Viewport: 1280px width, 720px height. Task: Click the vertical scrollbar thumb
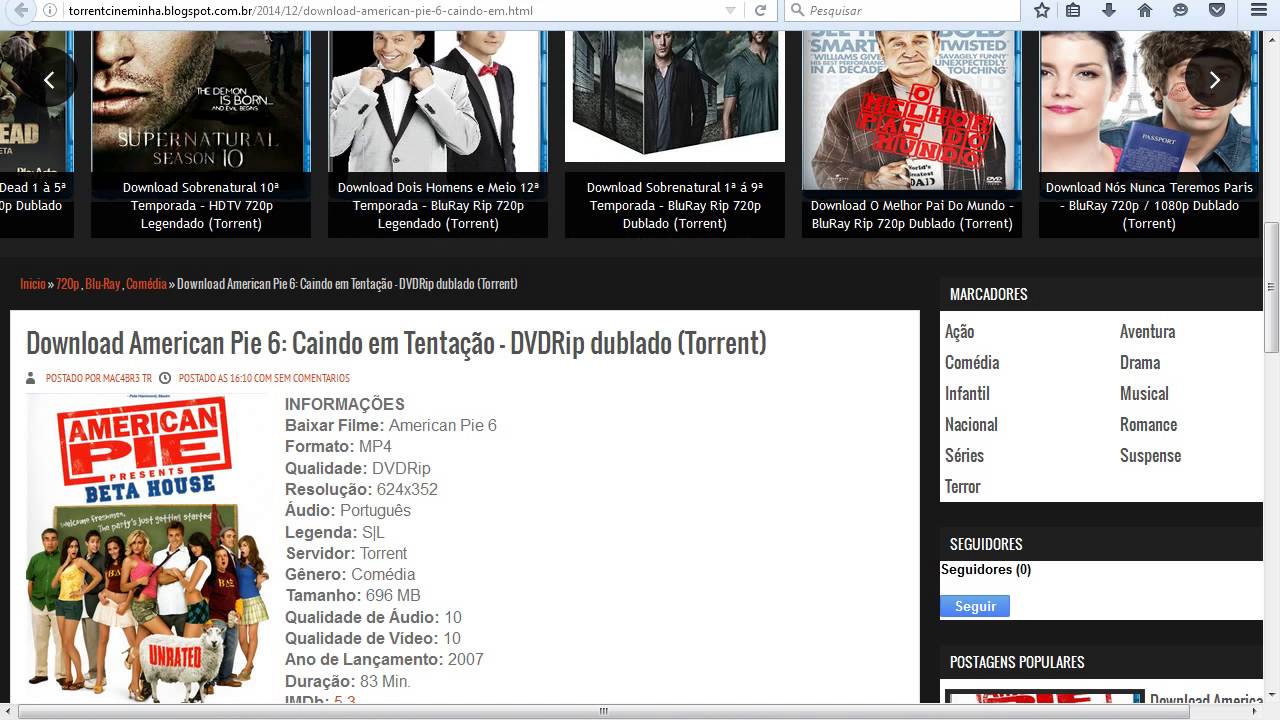(1271, 287)
